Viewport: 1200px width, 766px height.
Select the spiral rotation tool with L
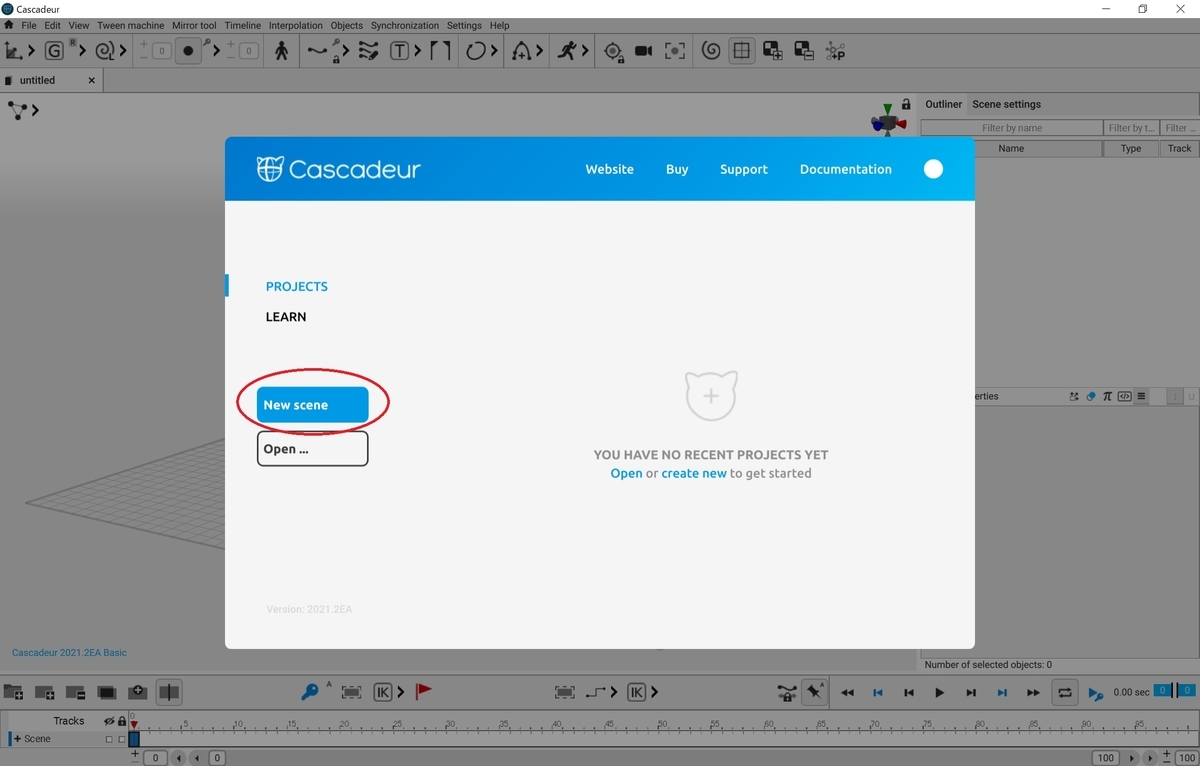[x=104, y=50]
